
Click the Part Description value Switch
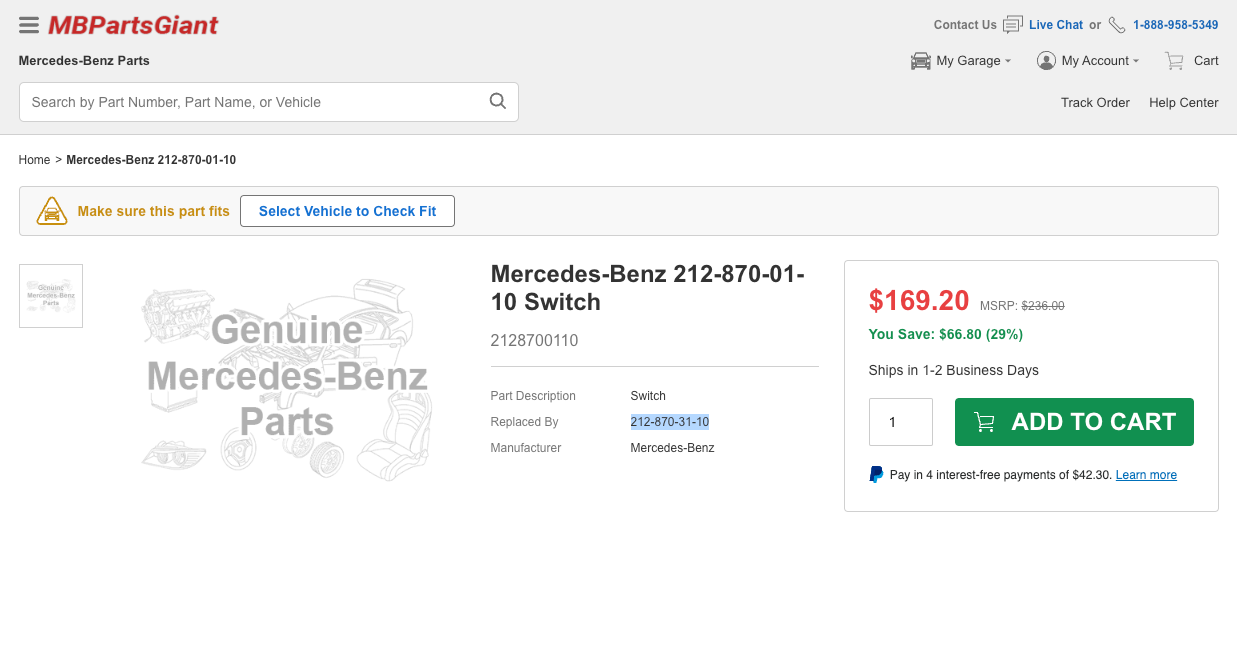(648, 396)
